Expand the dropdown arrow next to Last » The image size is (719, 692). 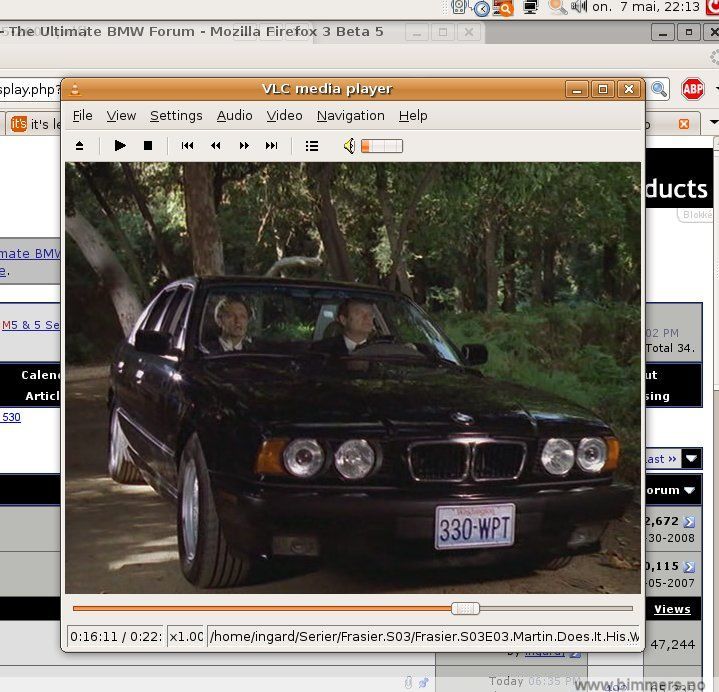click(x=691, y=459)
